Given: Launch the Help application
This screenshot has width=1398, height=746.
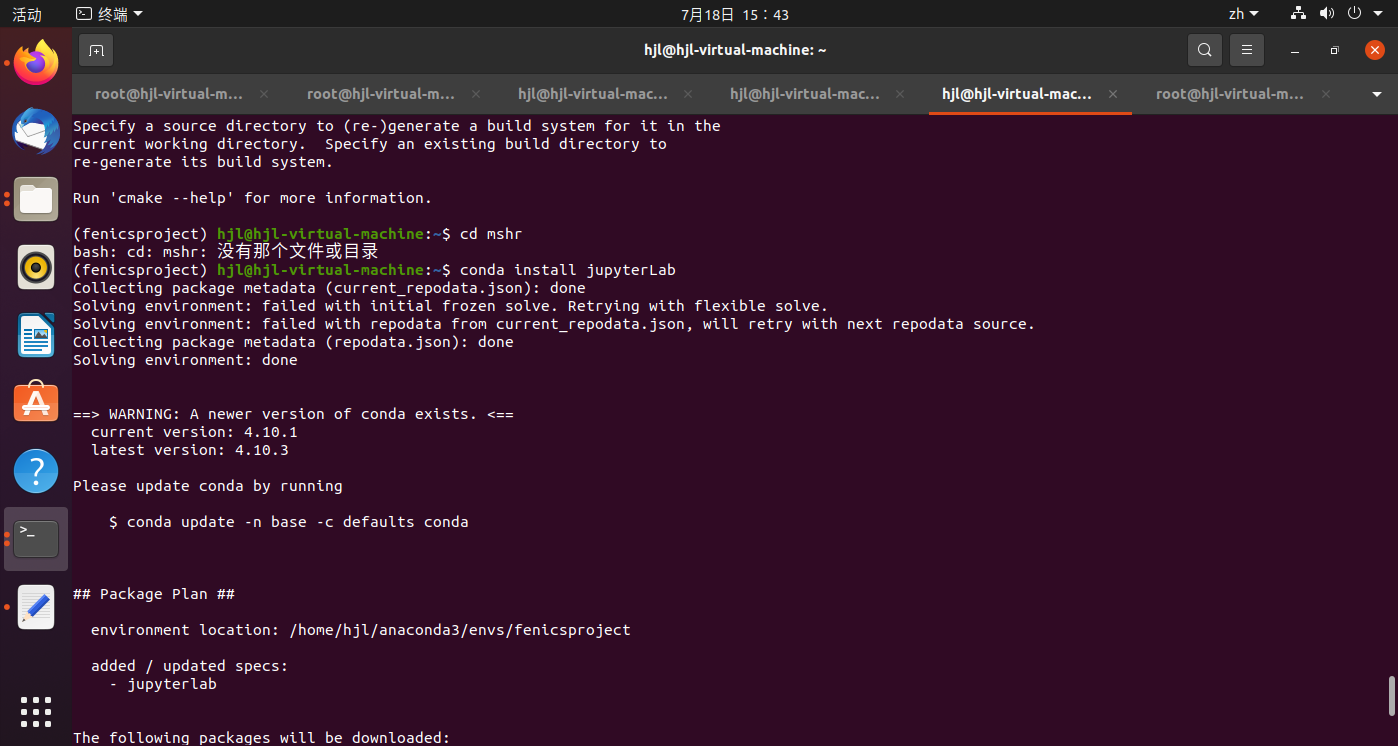Looking at the screenshot, I should click(x=35, y=470).
